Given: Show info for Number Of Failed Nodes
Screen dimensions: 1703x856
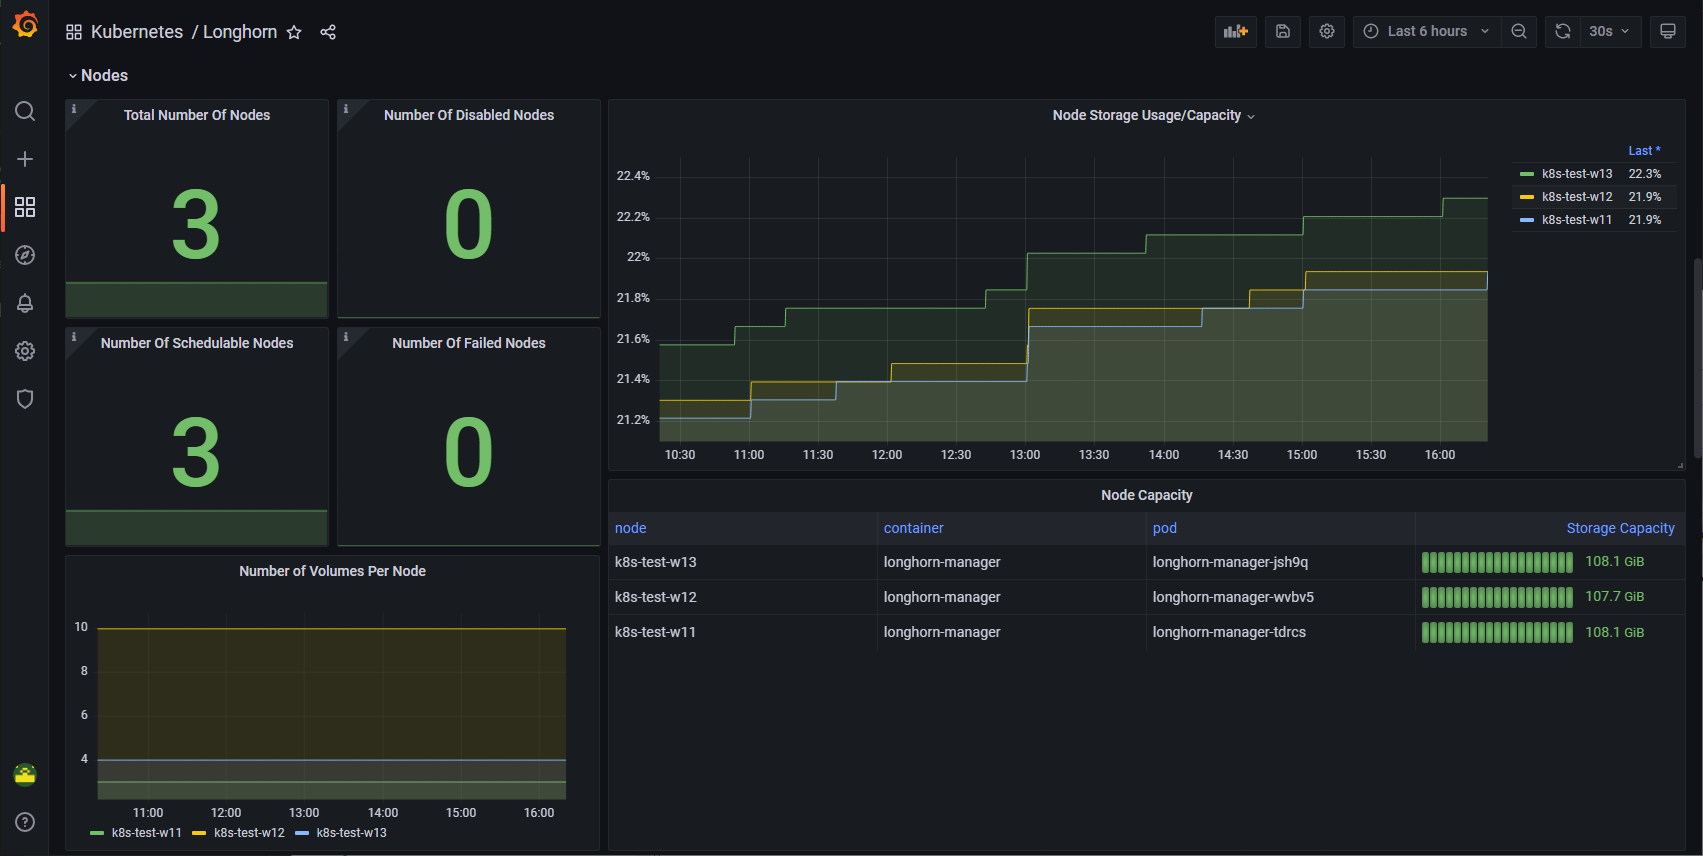Looking at the screenshot, I should point(346,337).
